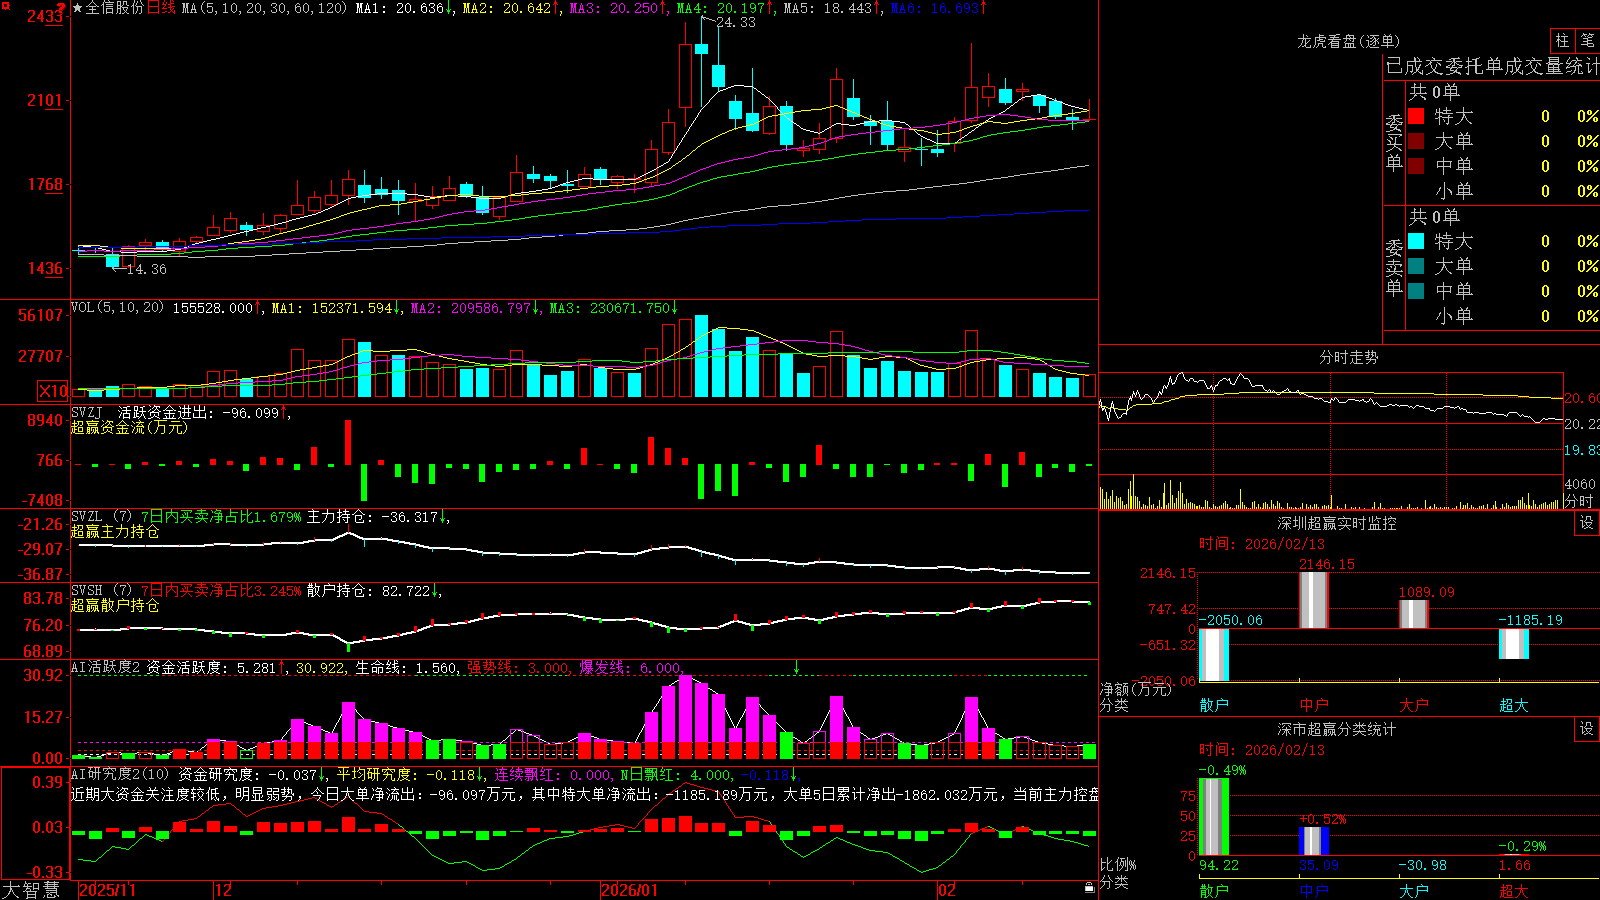1600x900 pixels.
Task: Switch the Dragon-Tiger panel to 柱 bar view
Action: coord(1562,40)
